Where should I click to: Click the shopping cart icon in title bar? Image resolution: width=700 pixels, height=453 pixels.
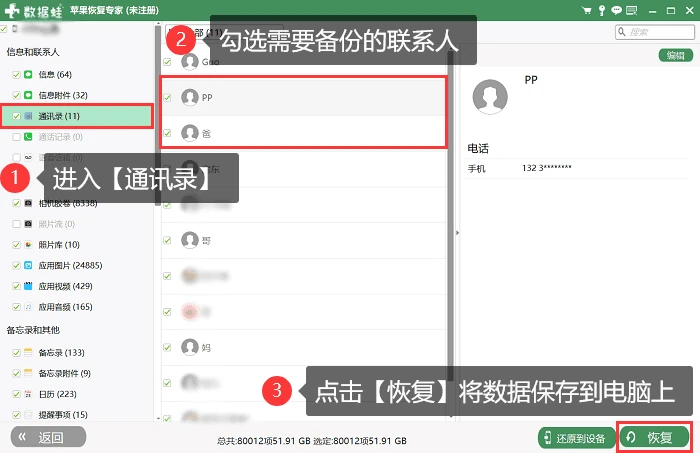click(586, 11)
